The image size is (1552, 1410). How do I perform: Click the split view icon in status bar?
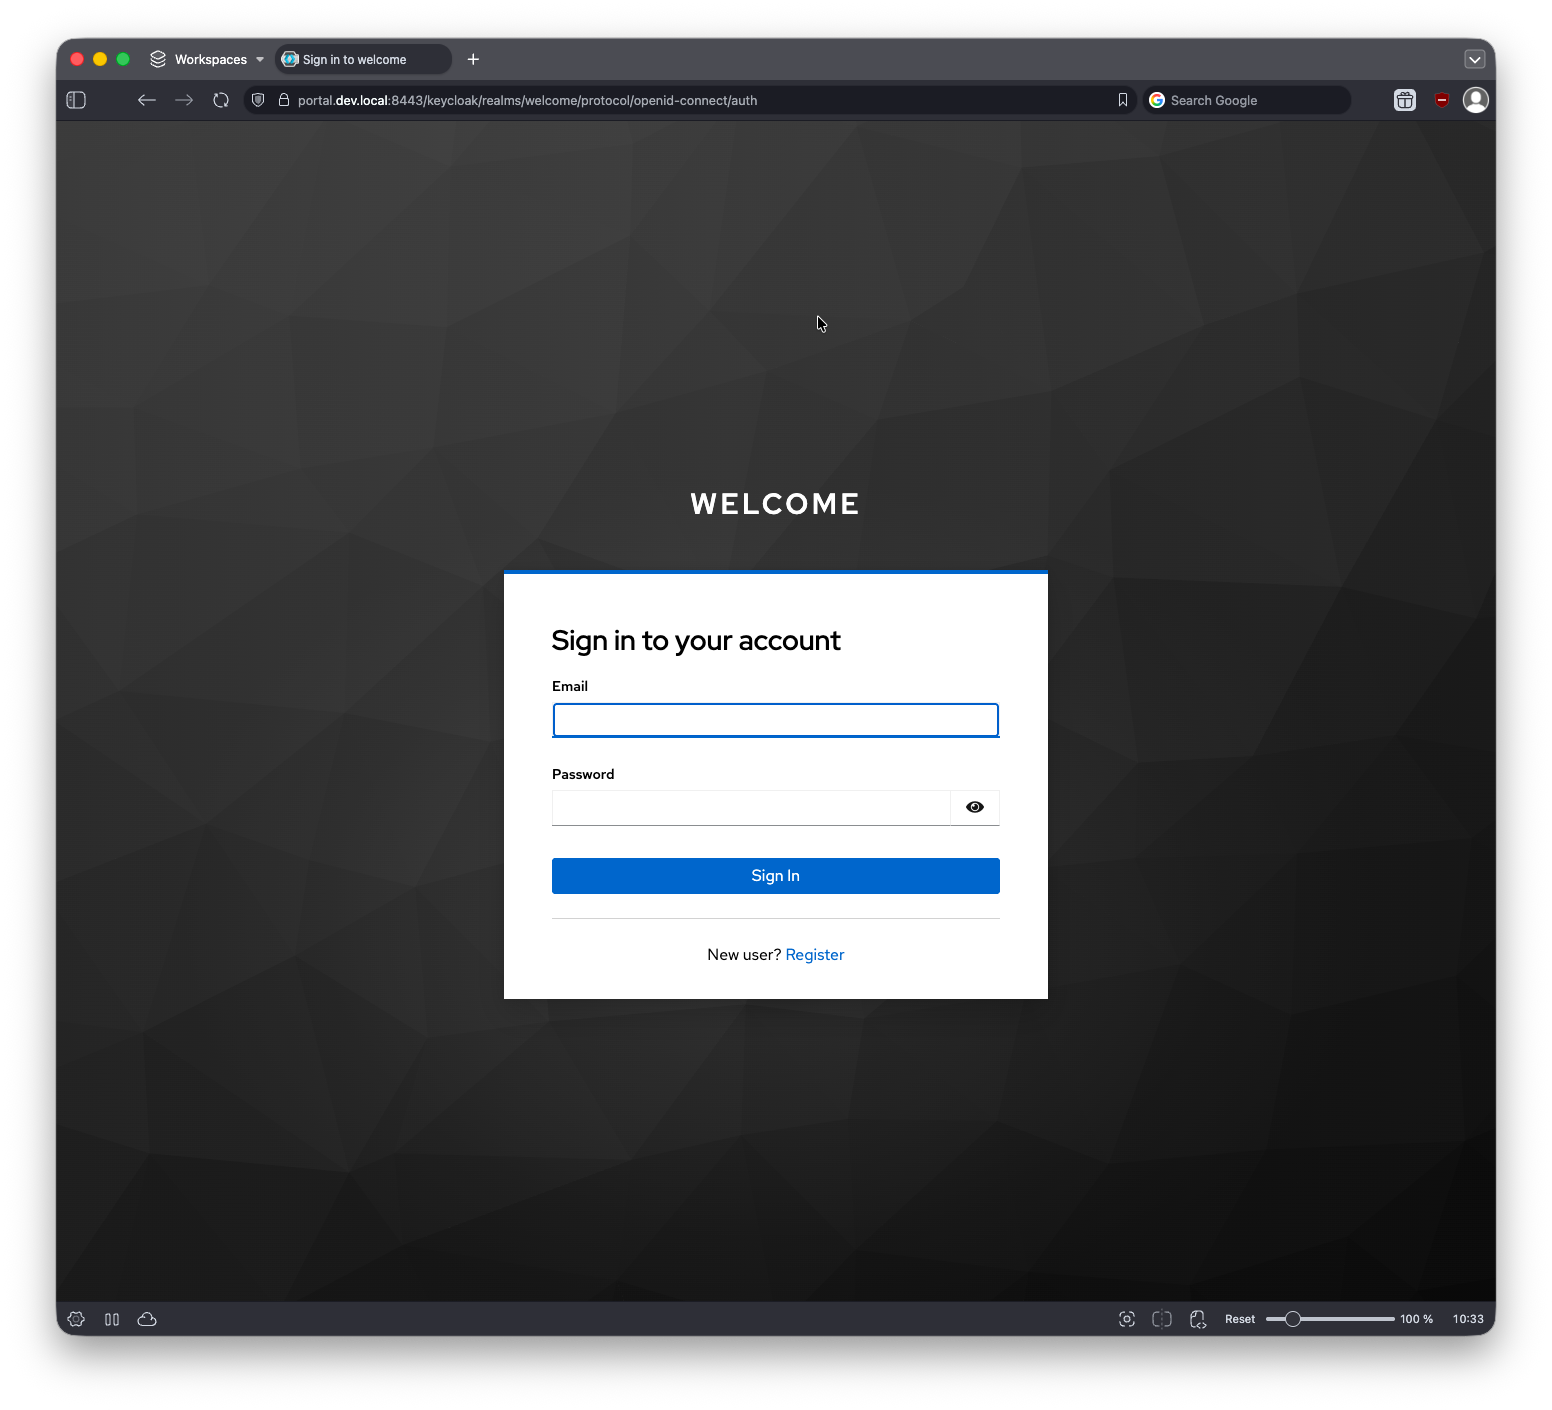[1161, 1319]
